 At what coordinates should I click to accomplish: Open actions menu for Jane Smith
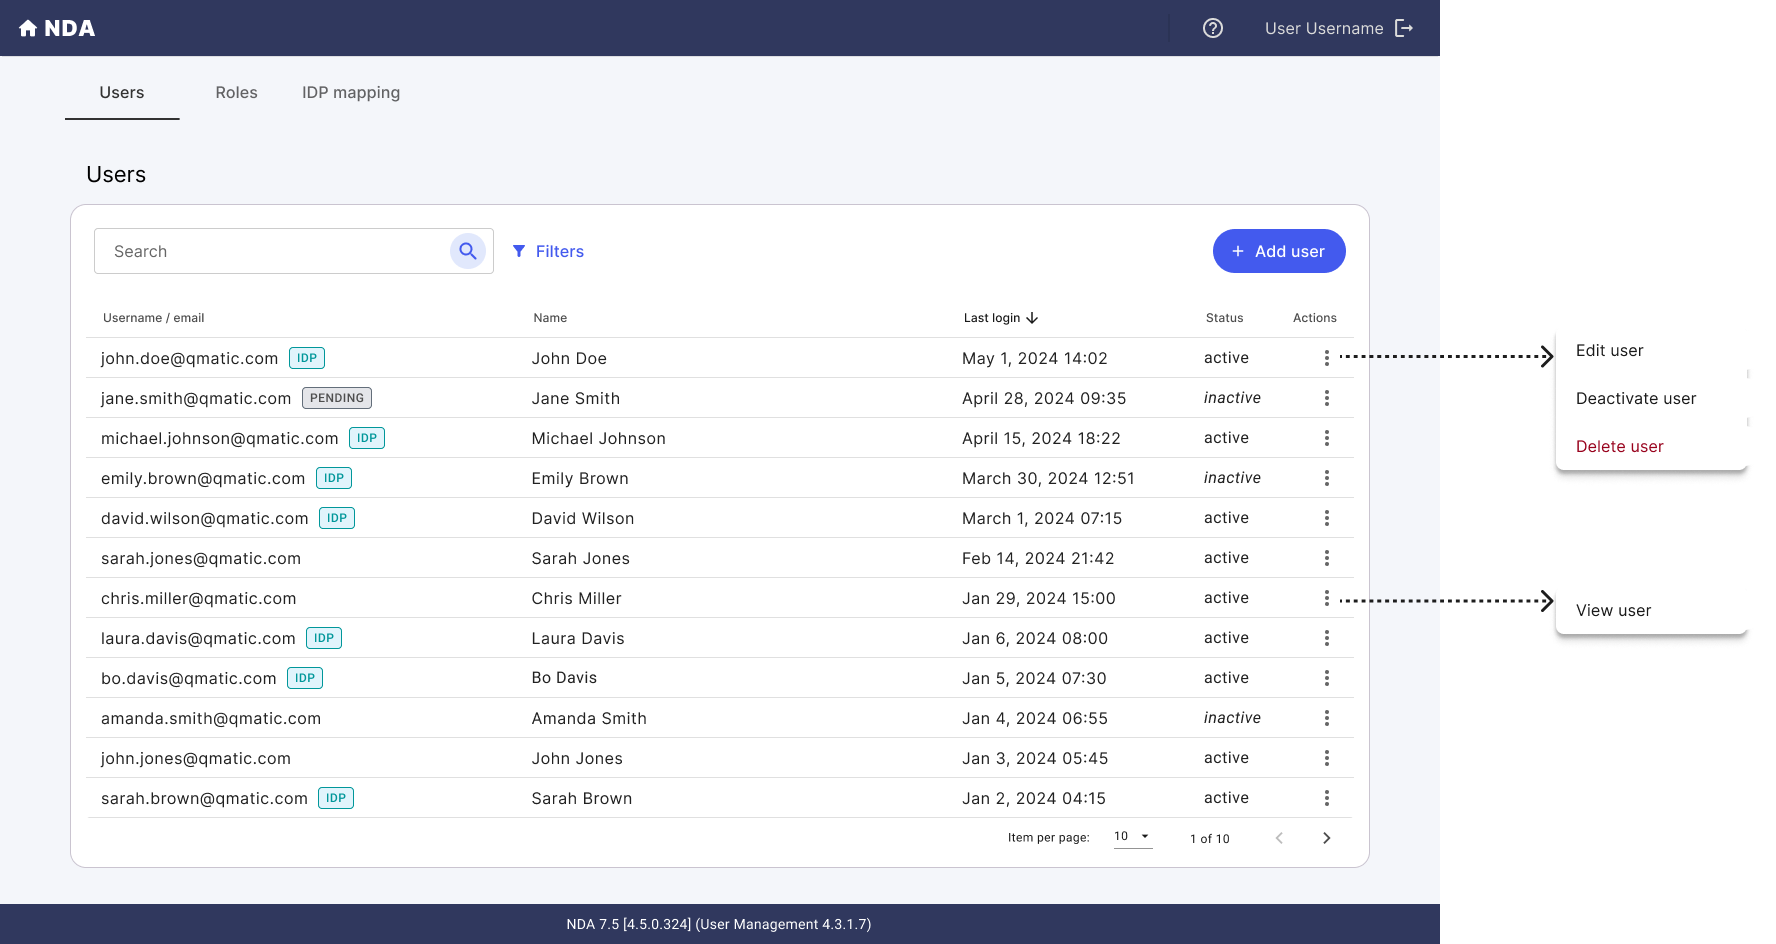point(1327,398)
